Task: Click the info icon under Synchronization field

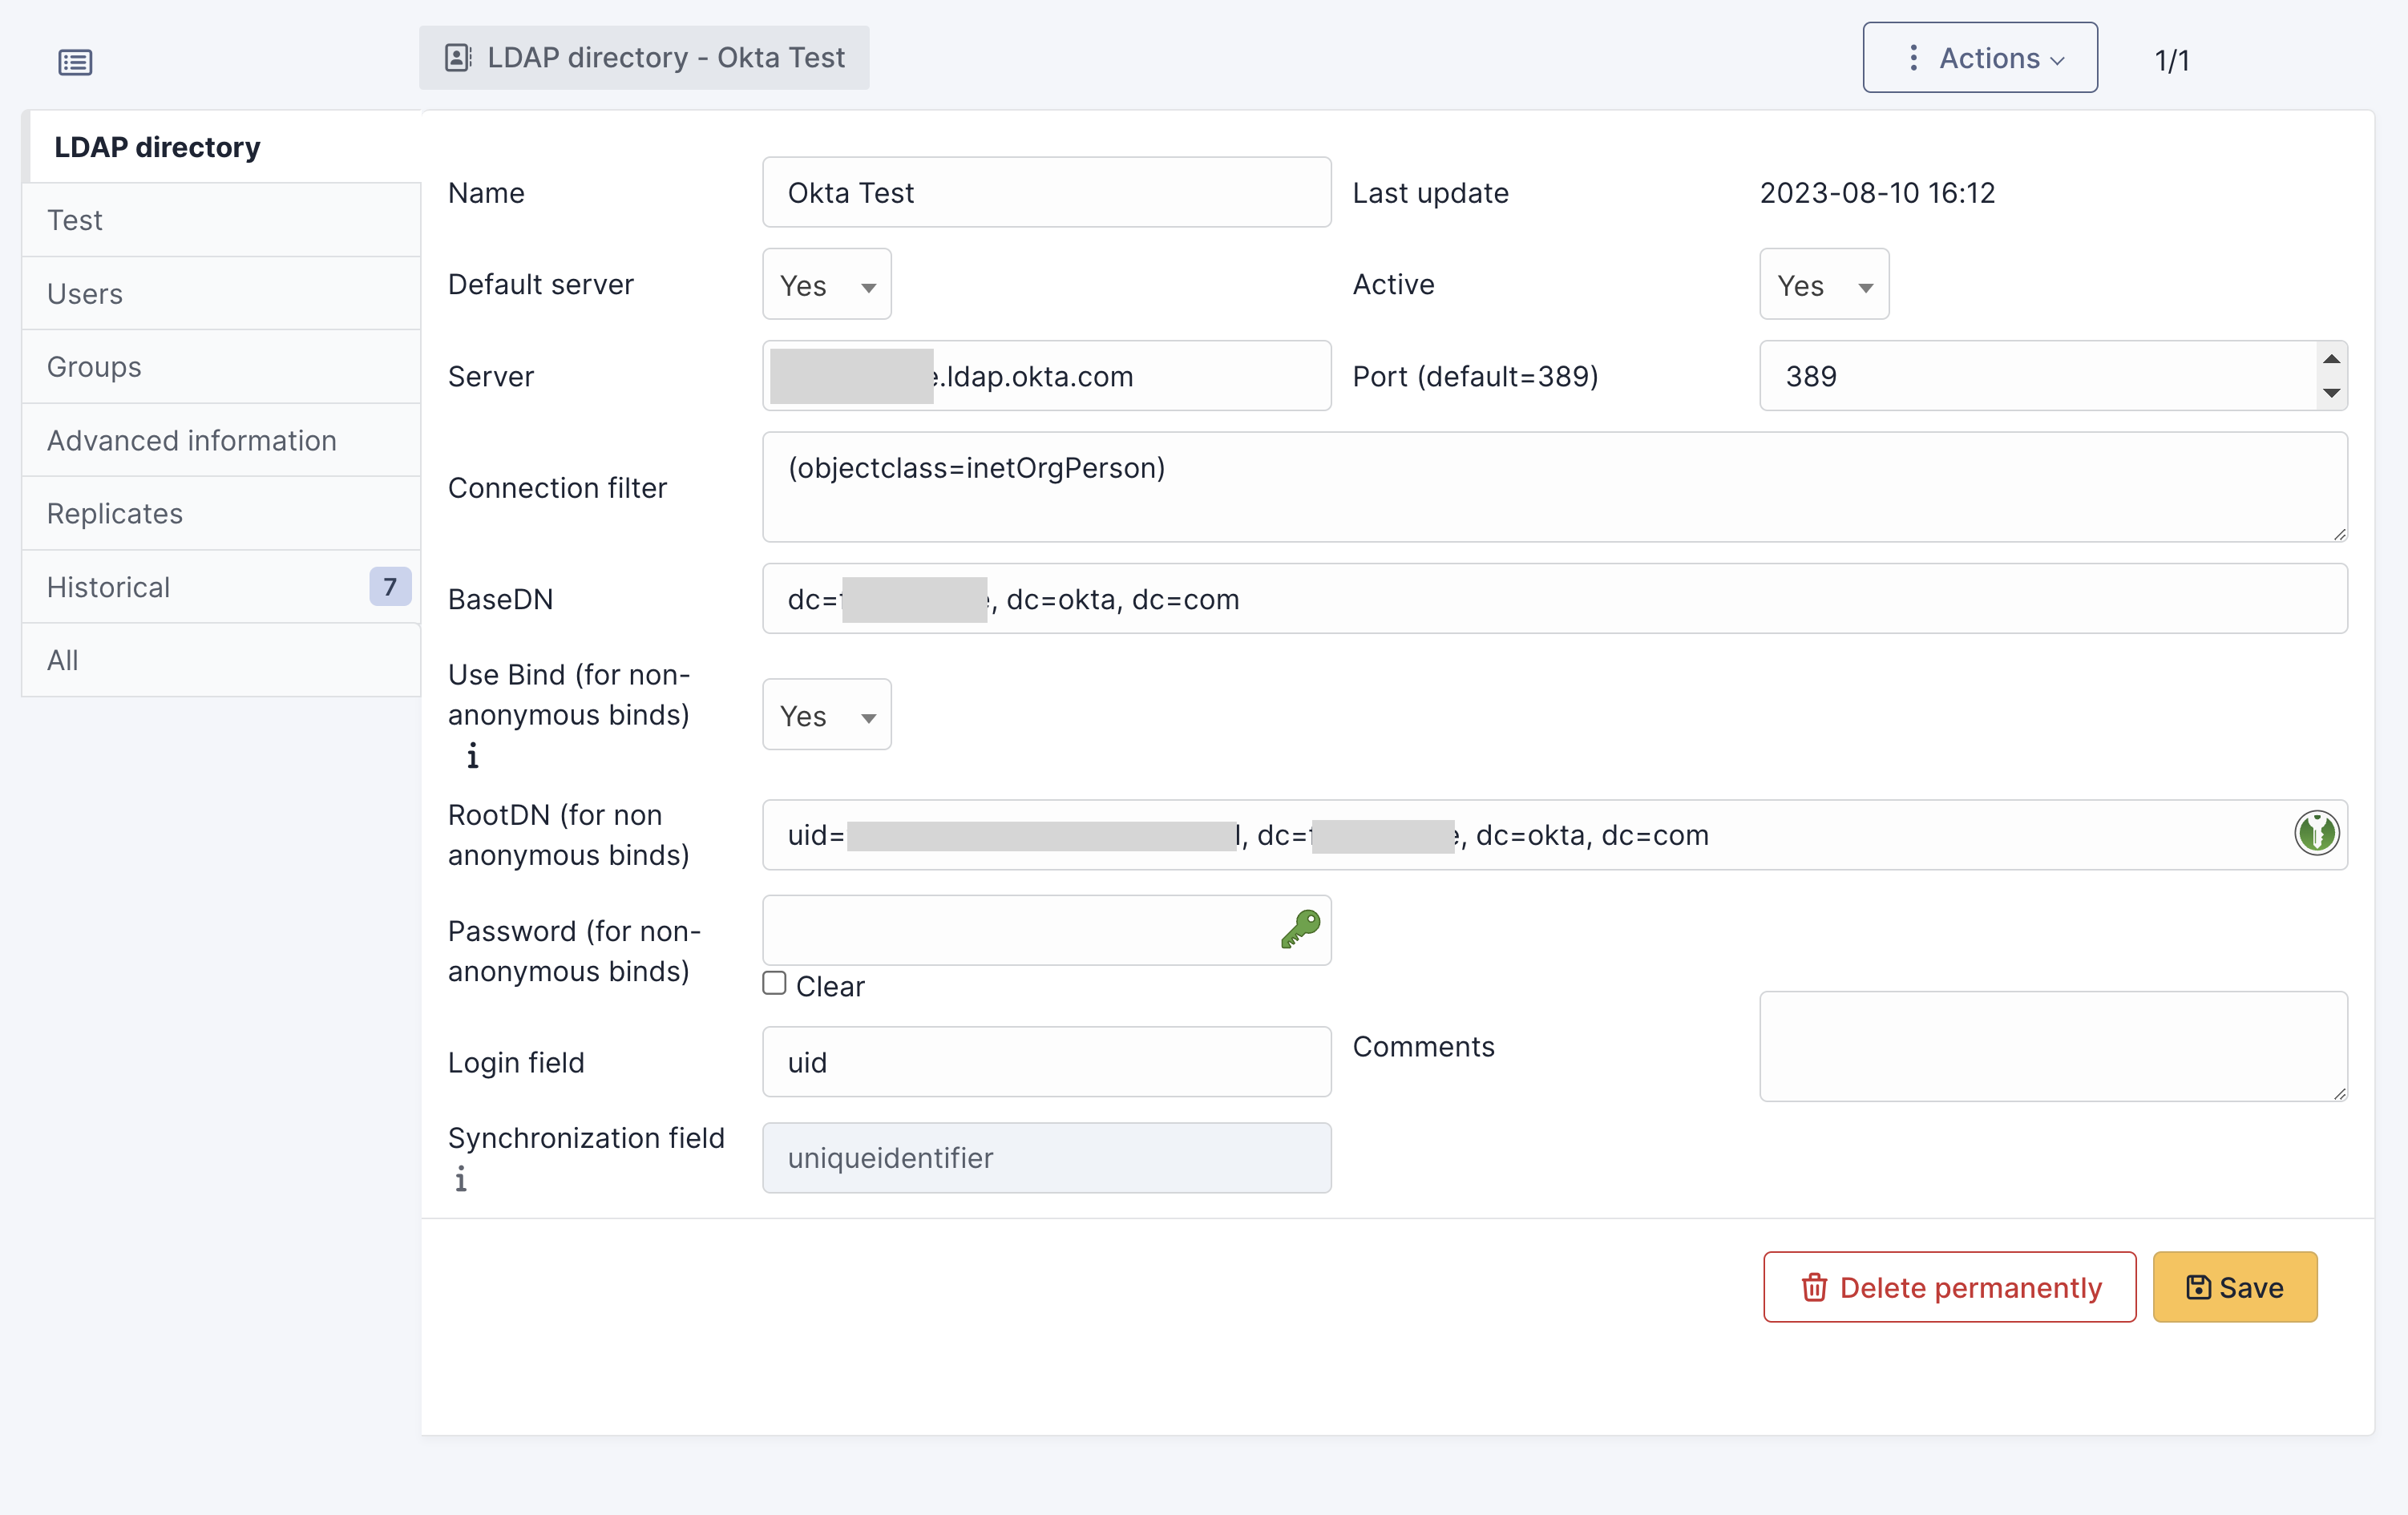Action: click(x=460, y=1179)
